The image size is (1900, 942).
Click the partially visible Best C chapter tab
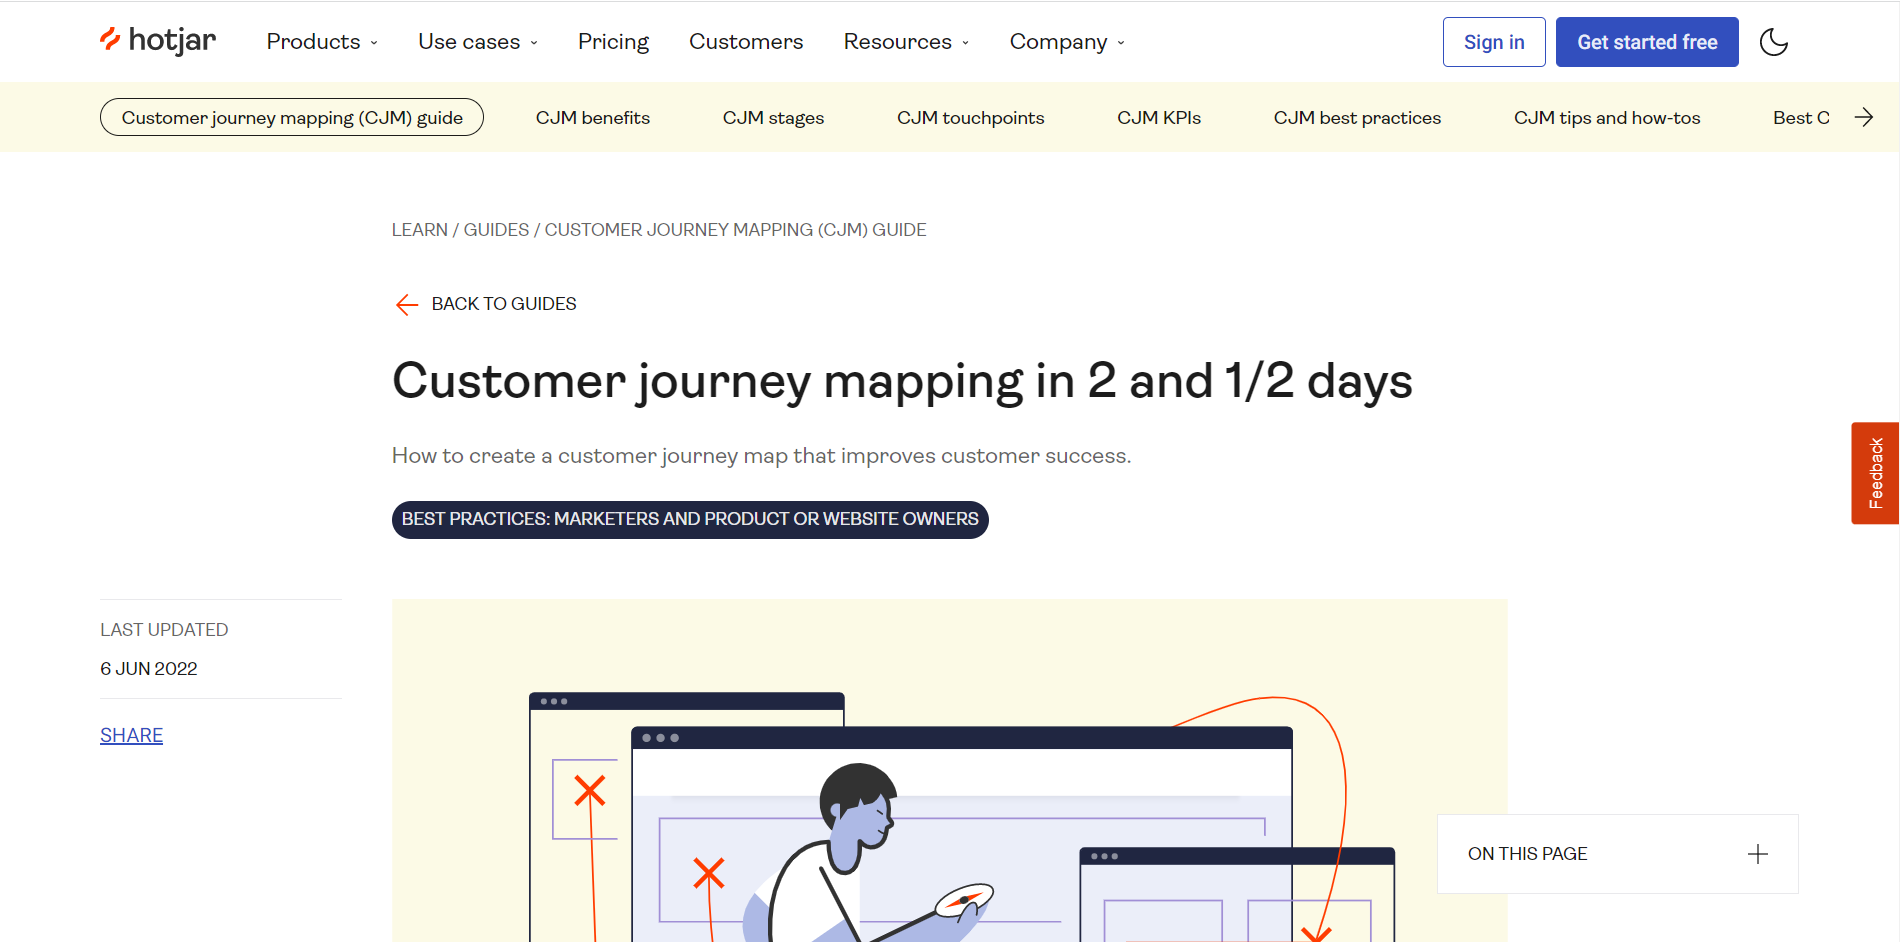pos(1801,118)
